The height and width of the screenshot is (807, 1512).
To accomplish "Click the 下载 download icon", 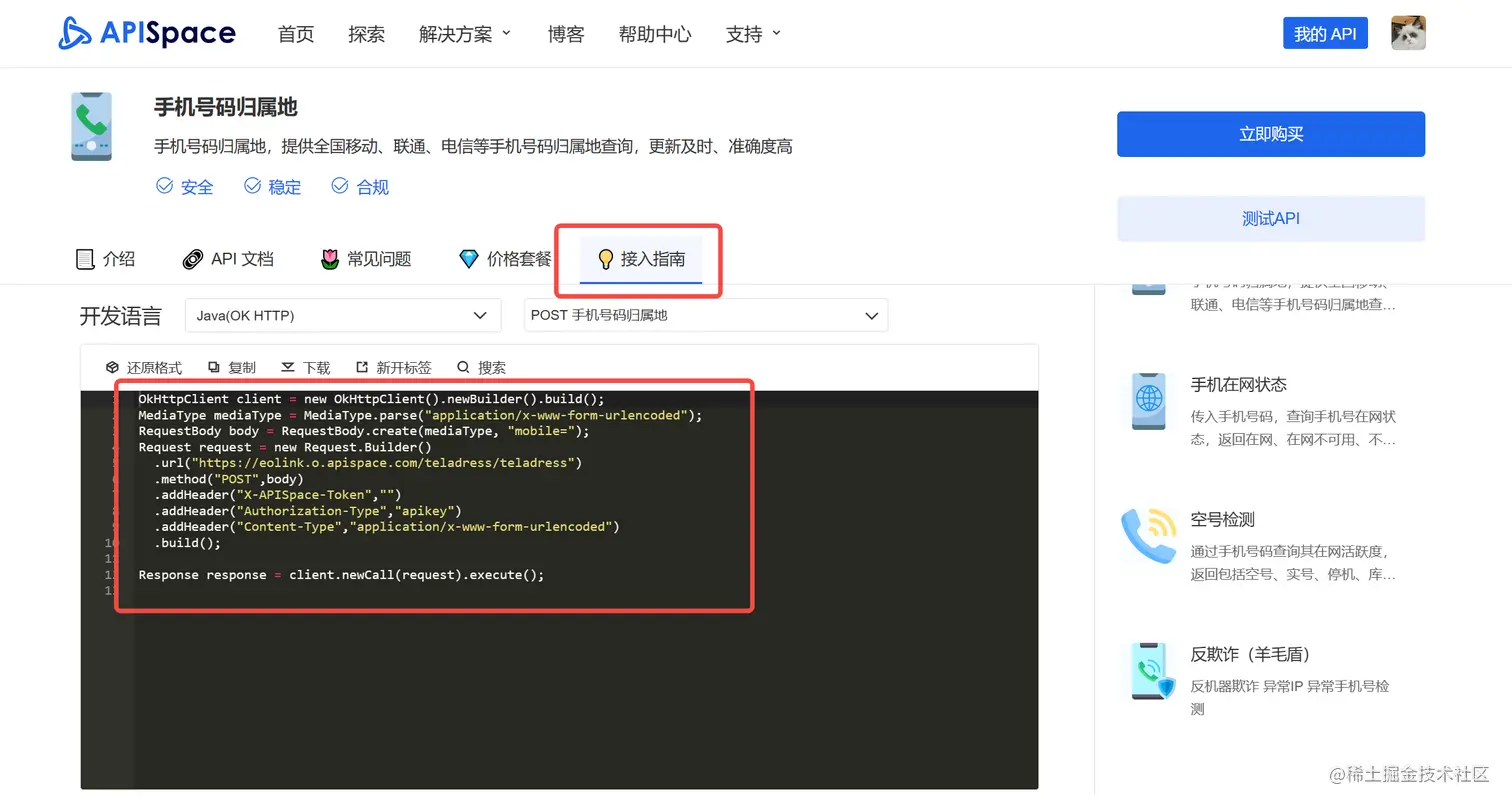I will (x=288, y=368).
